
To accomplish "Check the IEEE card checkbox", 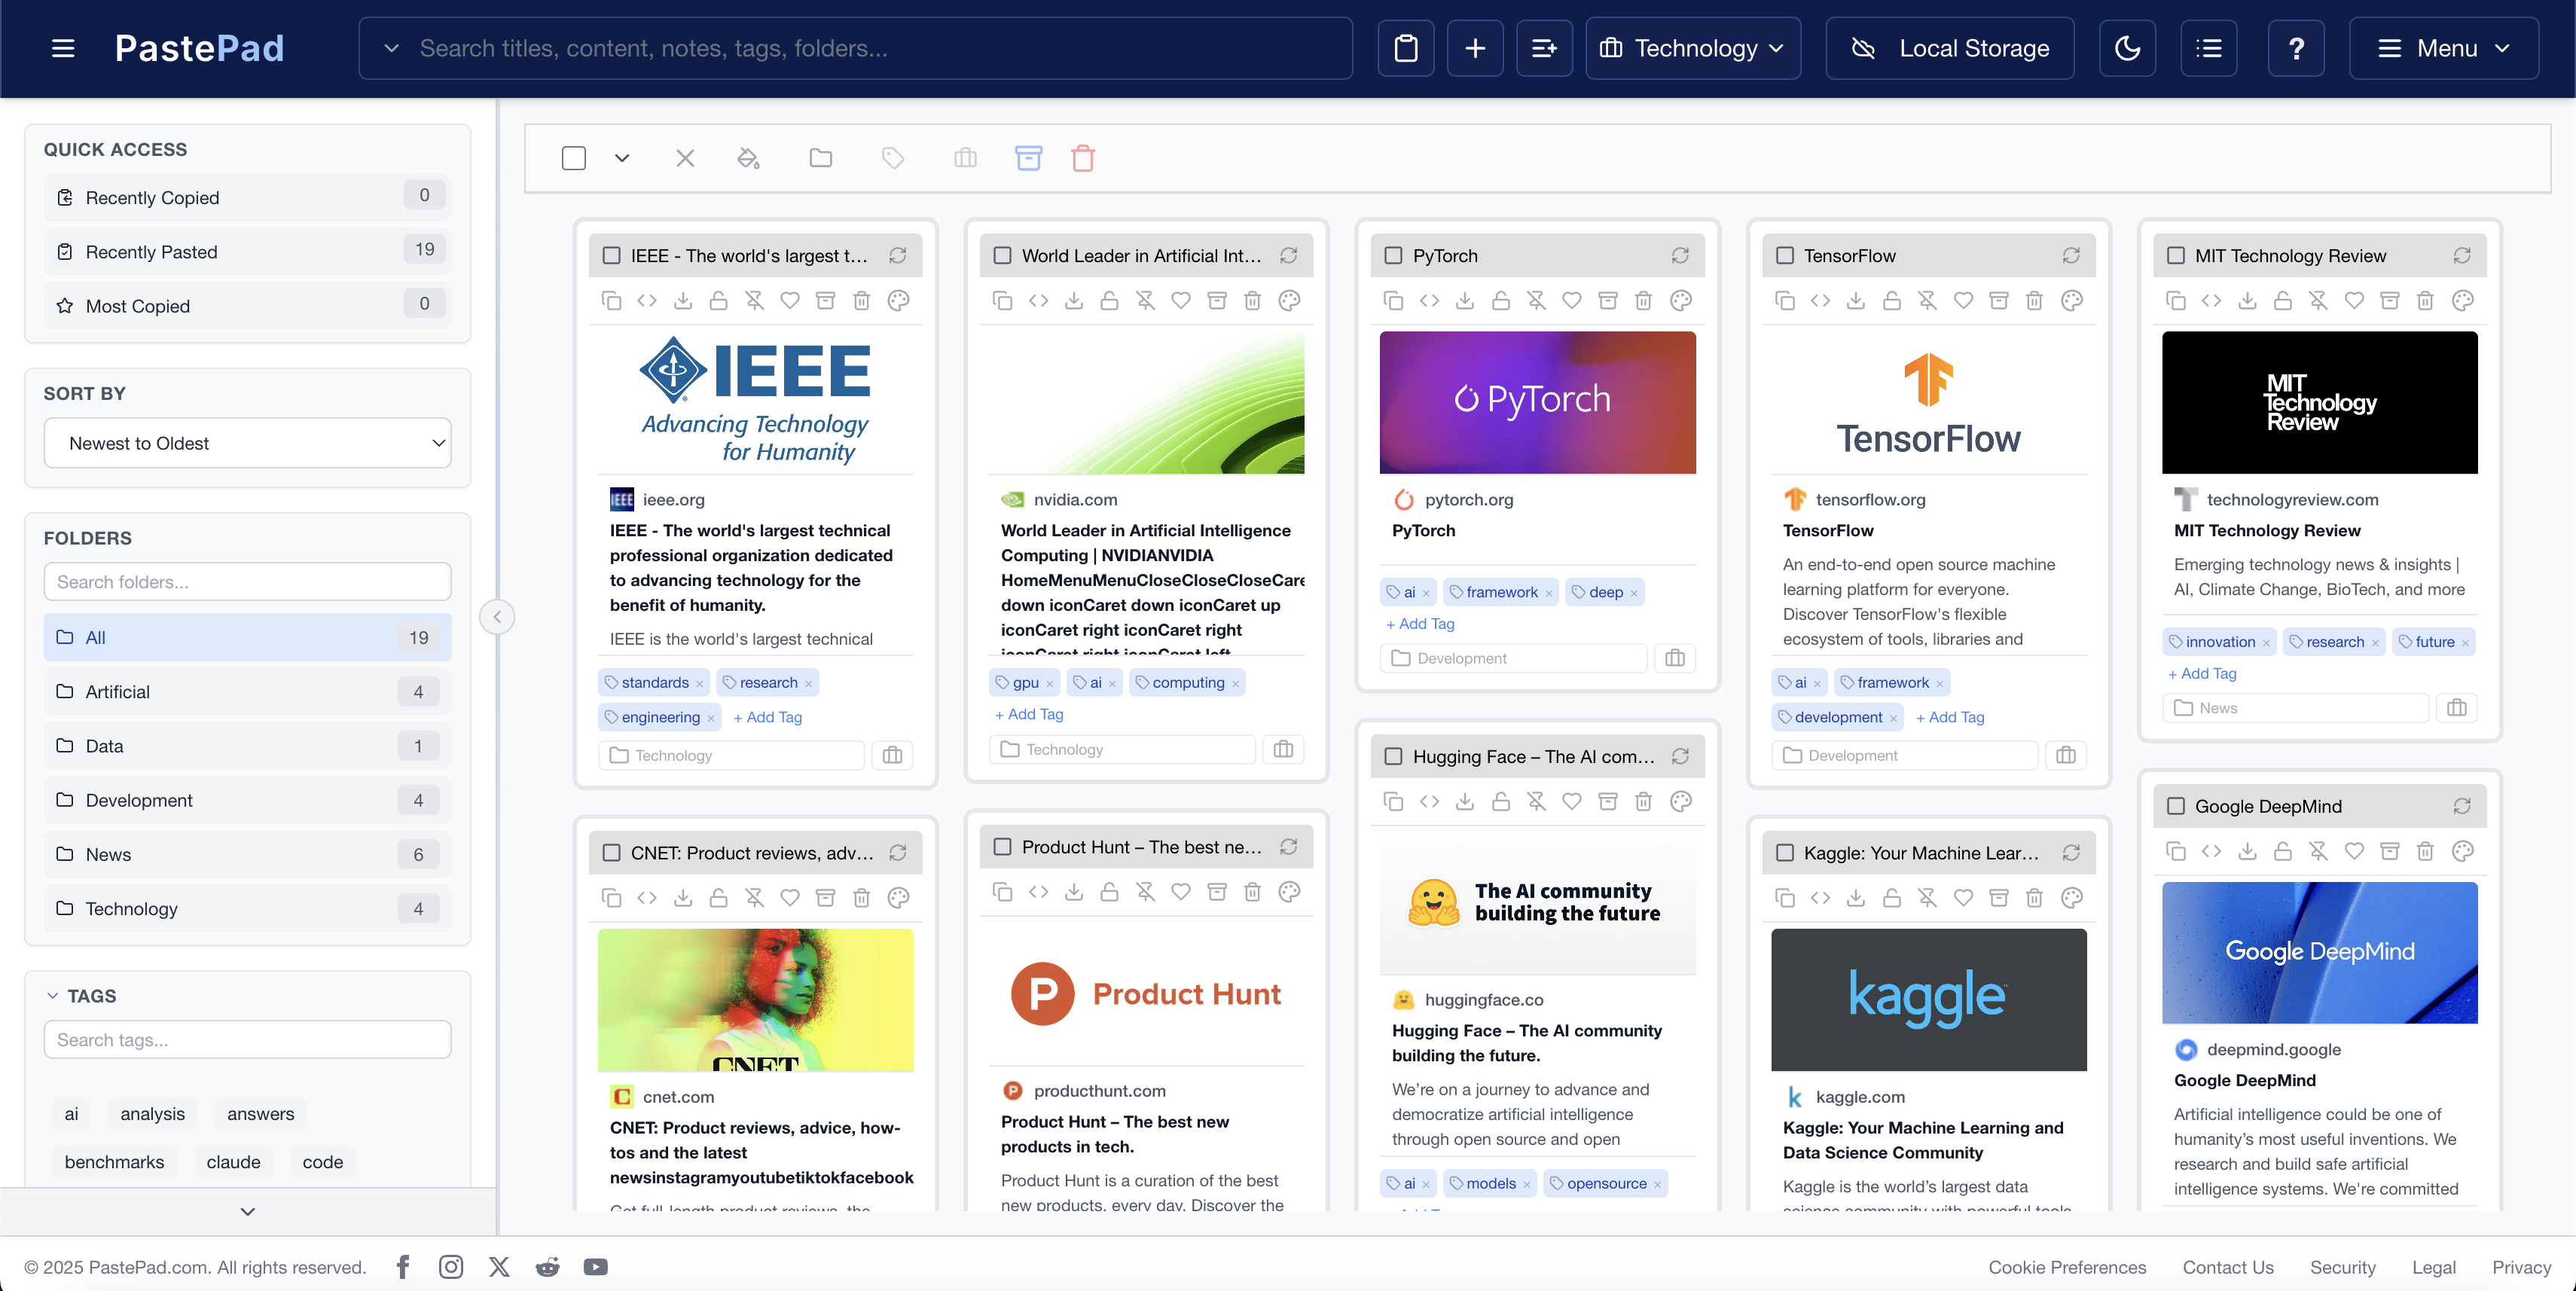I will click(x=611, y=256).
